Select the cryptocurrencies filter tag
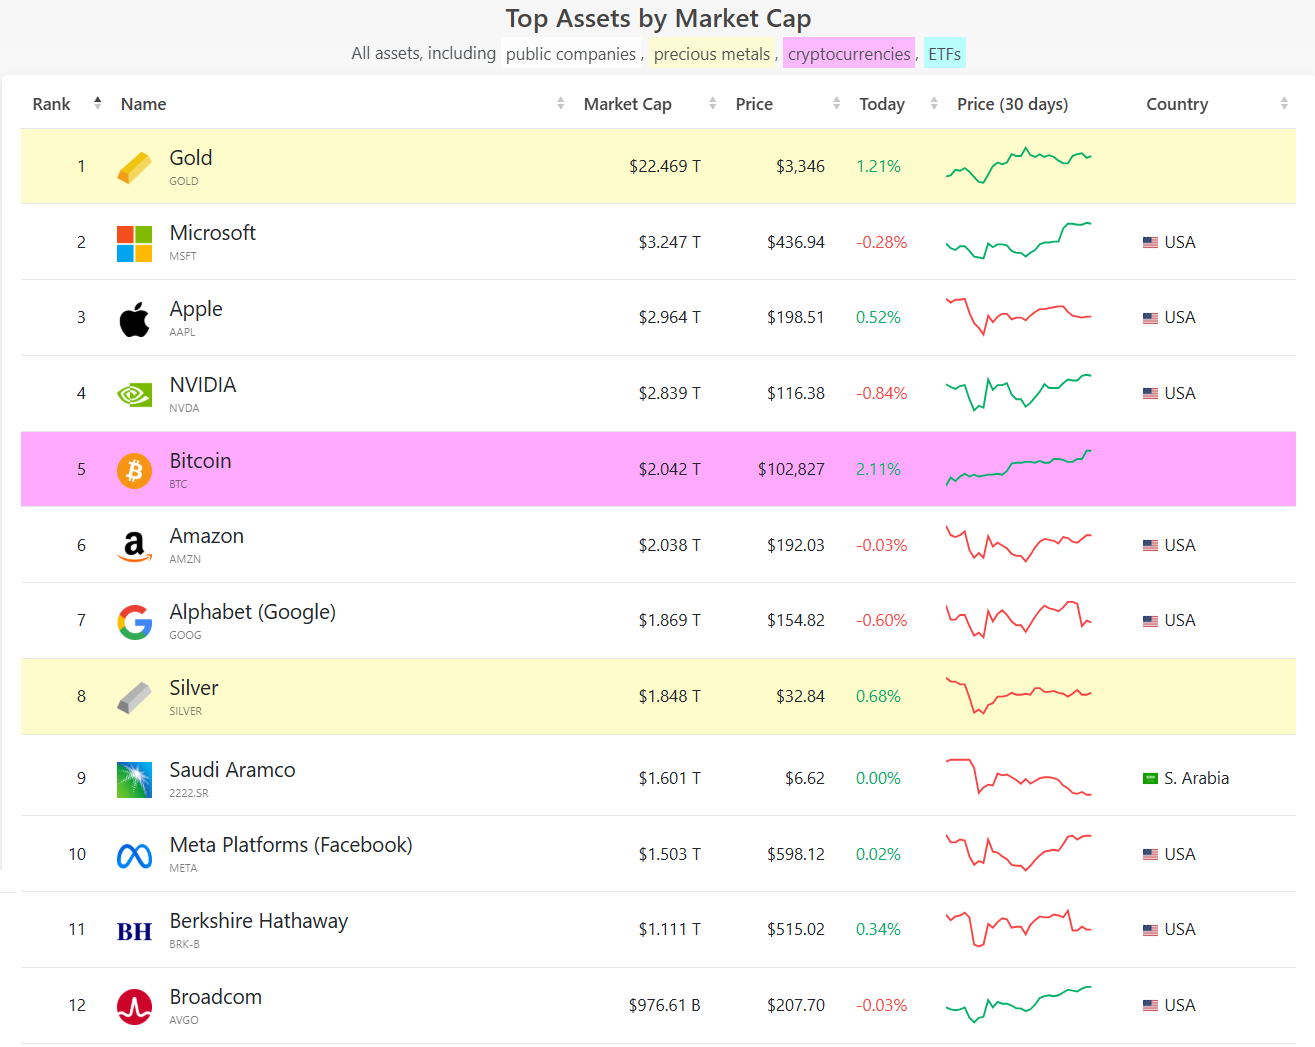Screen dimensions: 1315x1047 pos(849,54)
